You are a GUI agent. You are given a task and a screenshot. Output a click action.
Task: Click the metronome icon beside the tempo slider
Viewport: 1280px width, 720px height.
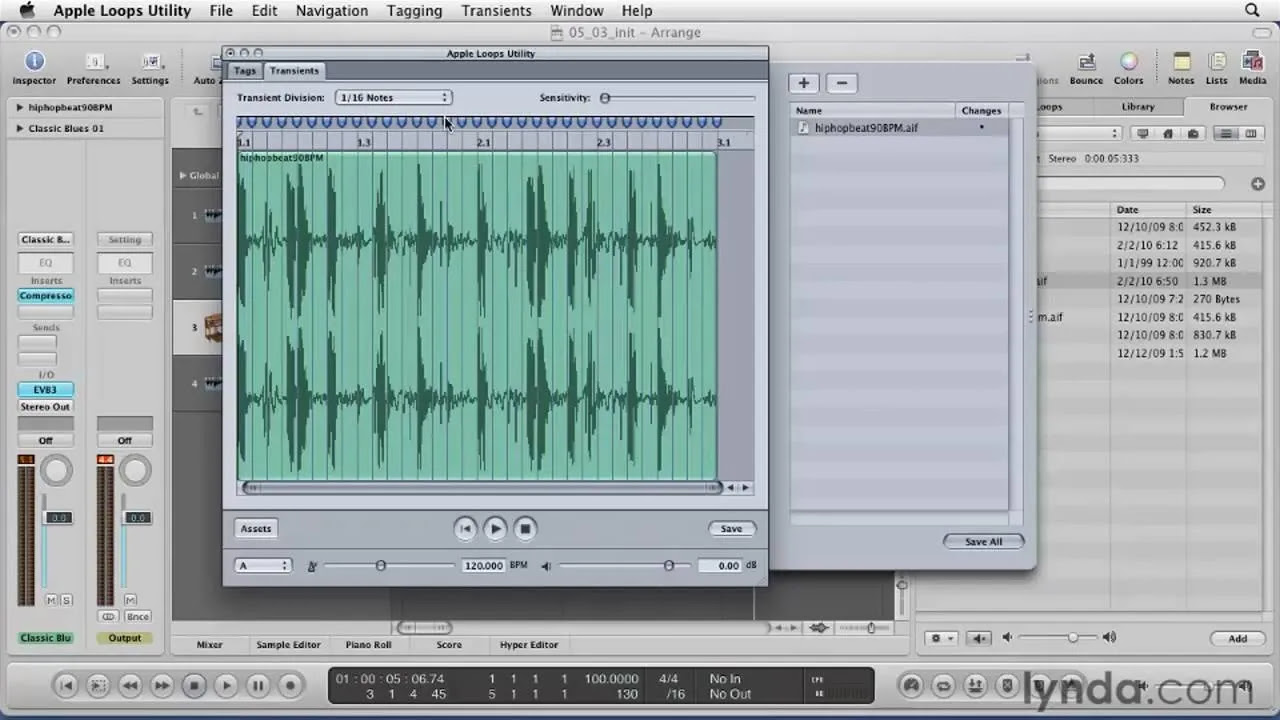(x=312, y=566)
